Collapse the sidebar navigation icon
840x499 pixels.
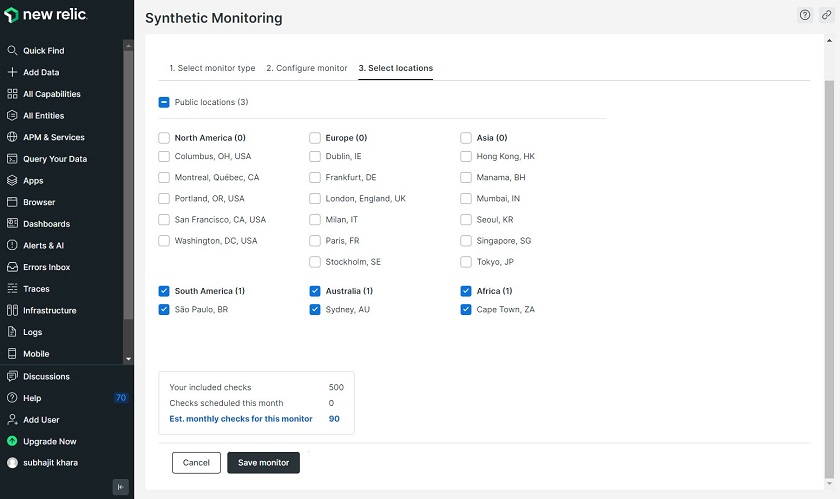click(121, 487)
